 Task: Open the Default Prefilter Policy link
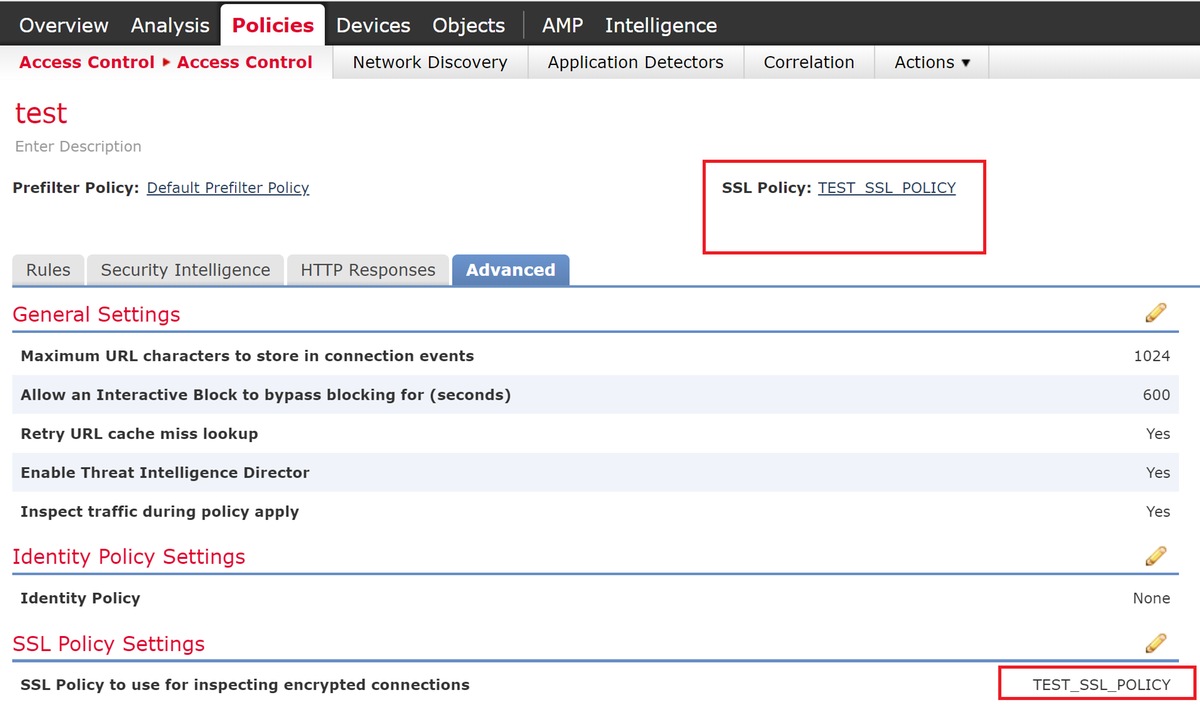[228, 187]
